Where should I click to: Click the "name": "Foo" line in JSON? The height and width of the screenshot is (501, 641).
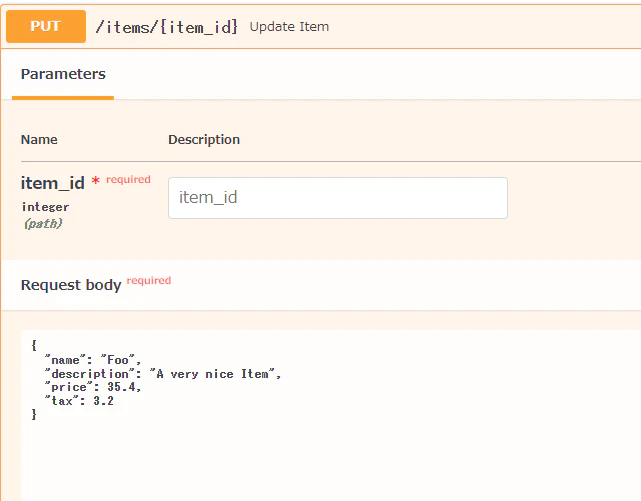(93, 360)
